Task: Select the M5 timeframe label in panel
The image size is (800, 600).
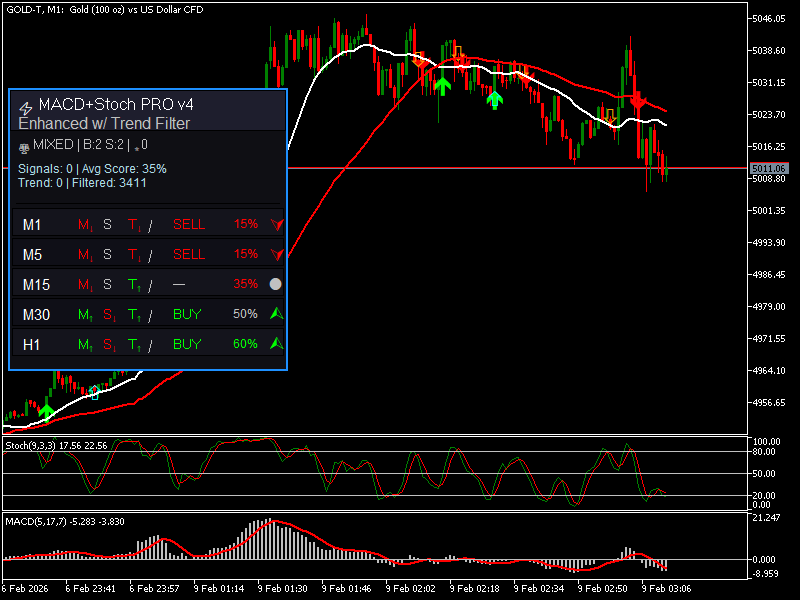Action: click(x=32, y=255)
